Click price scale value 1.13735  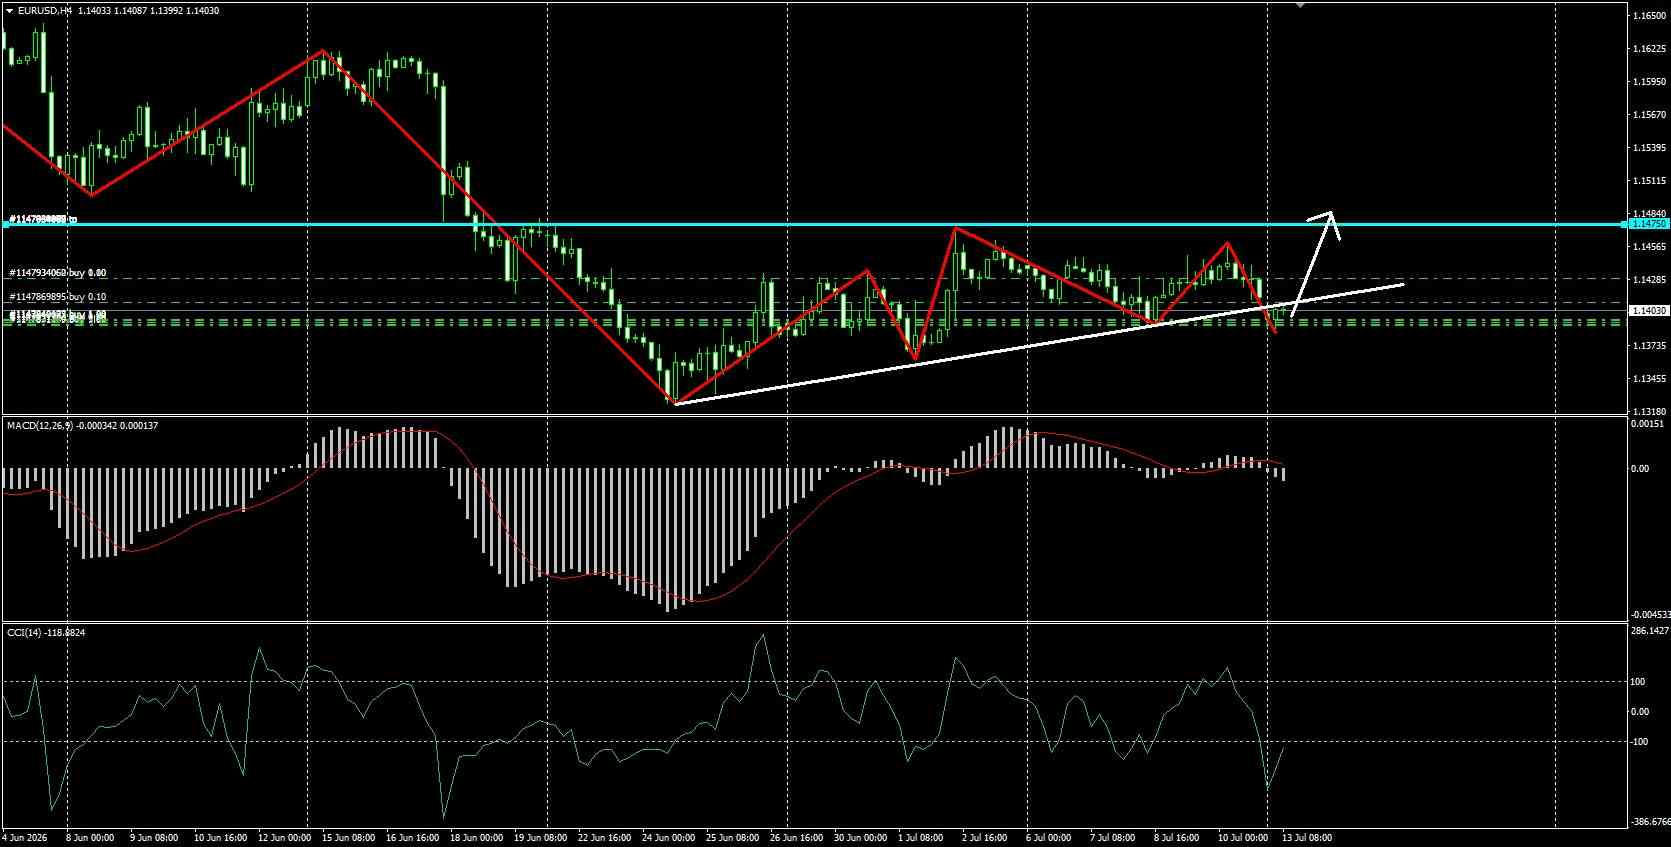pos(1649,346)
